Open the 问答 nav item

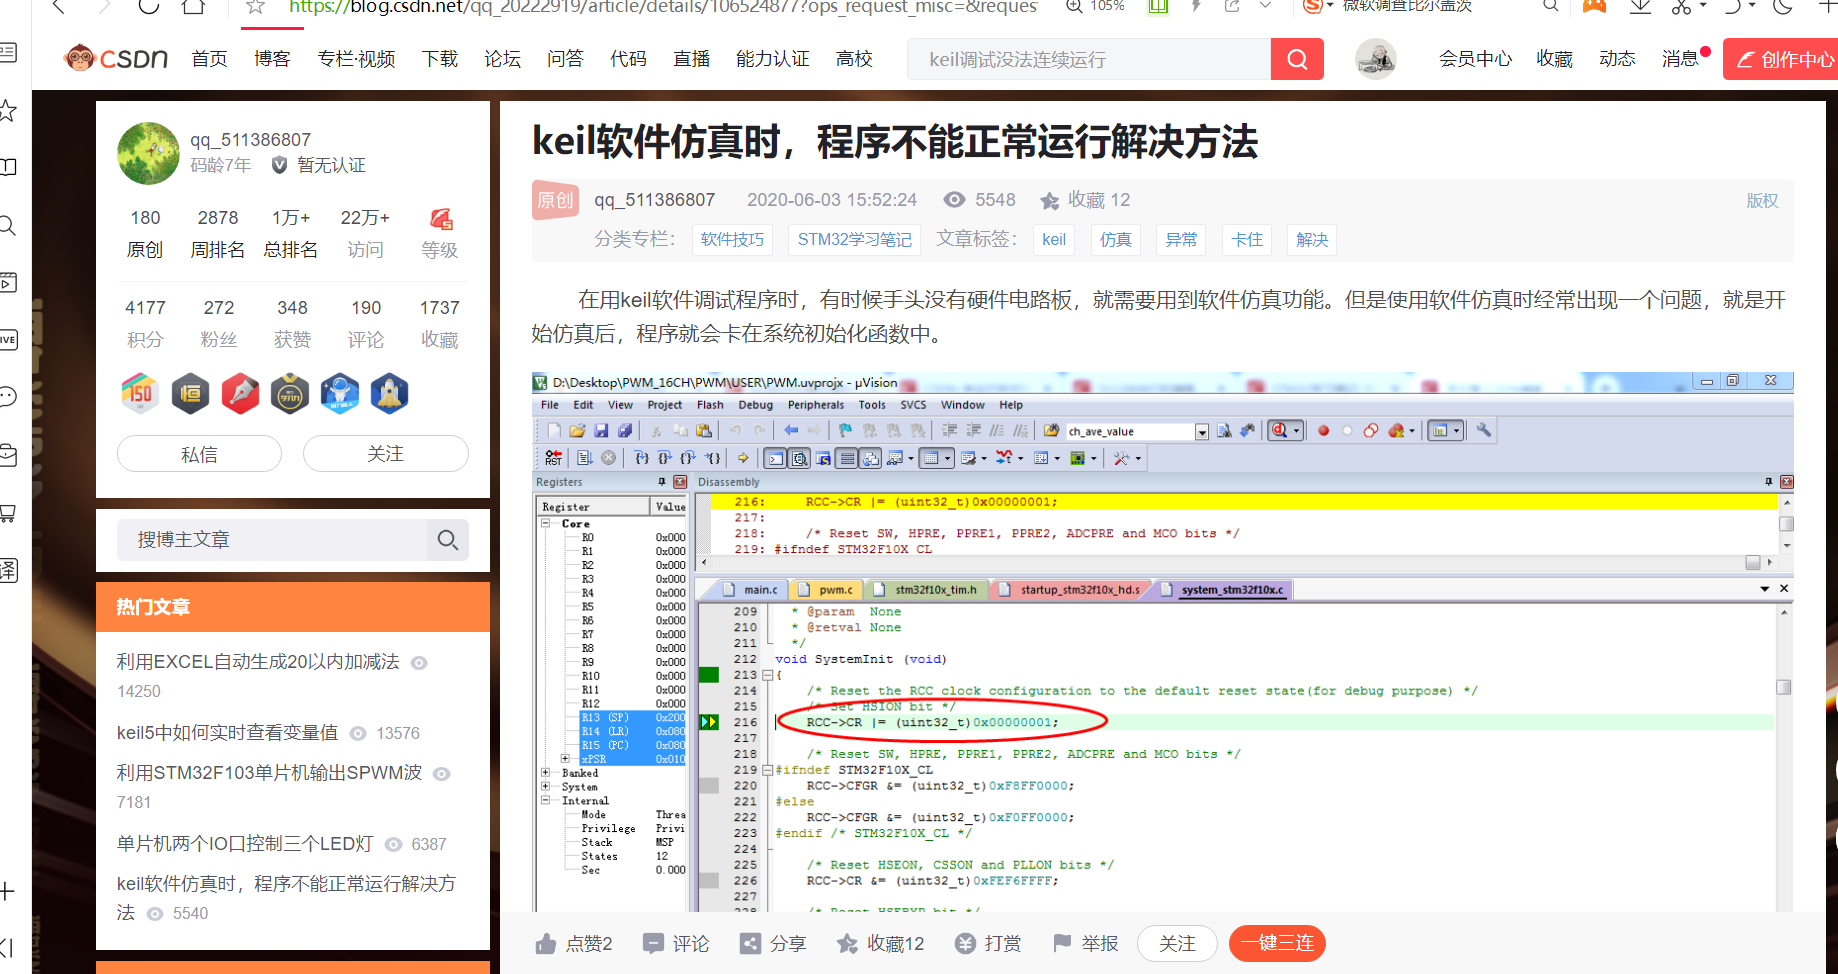click(565, 59)
